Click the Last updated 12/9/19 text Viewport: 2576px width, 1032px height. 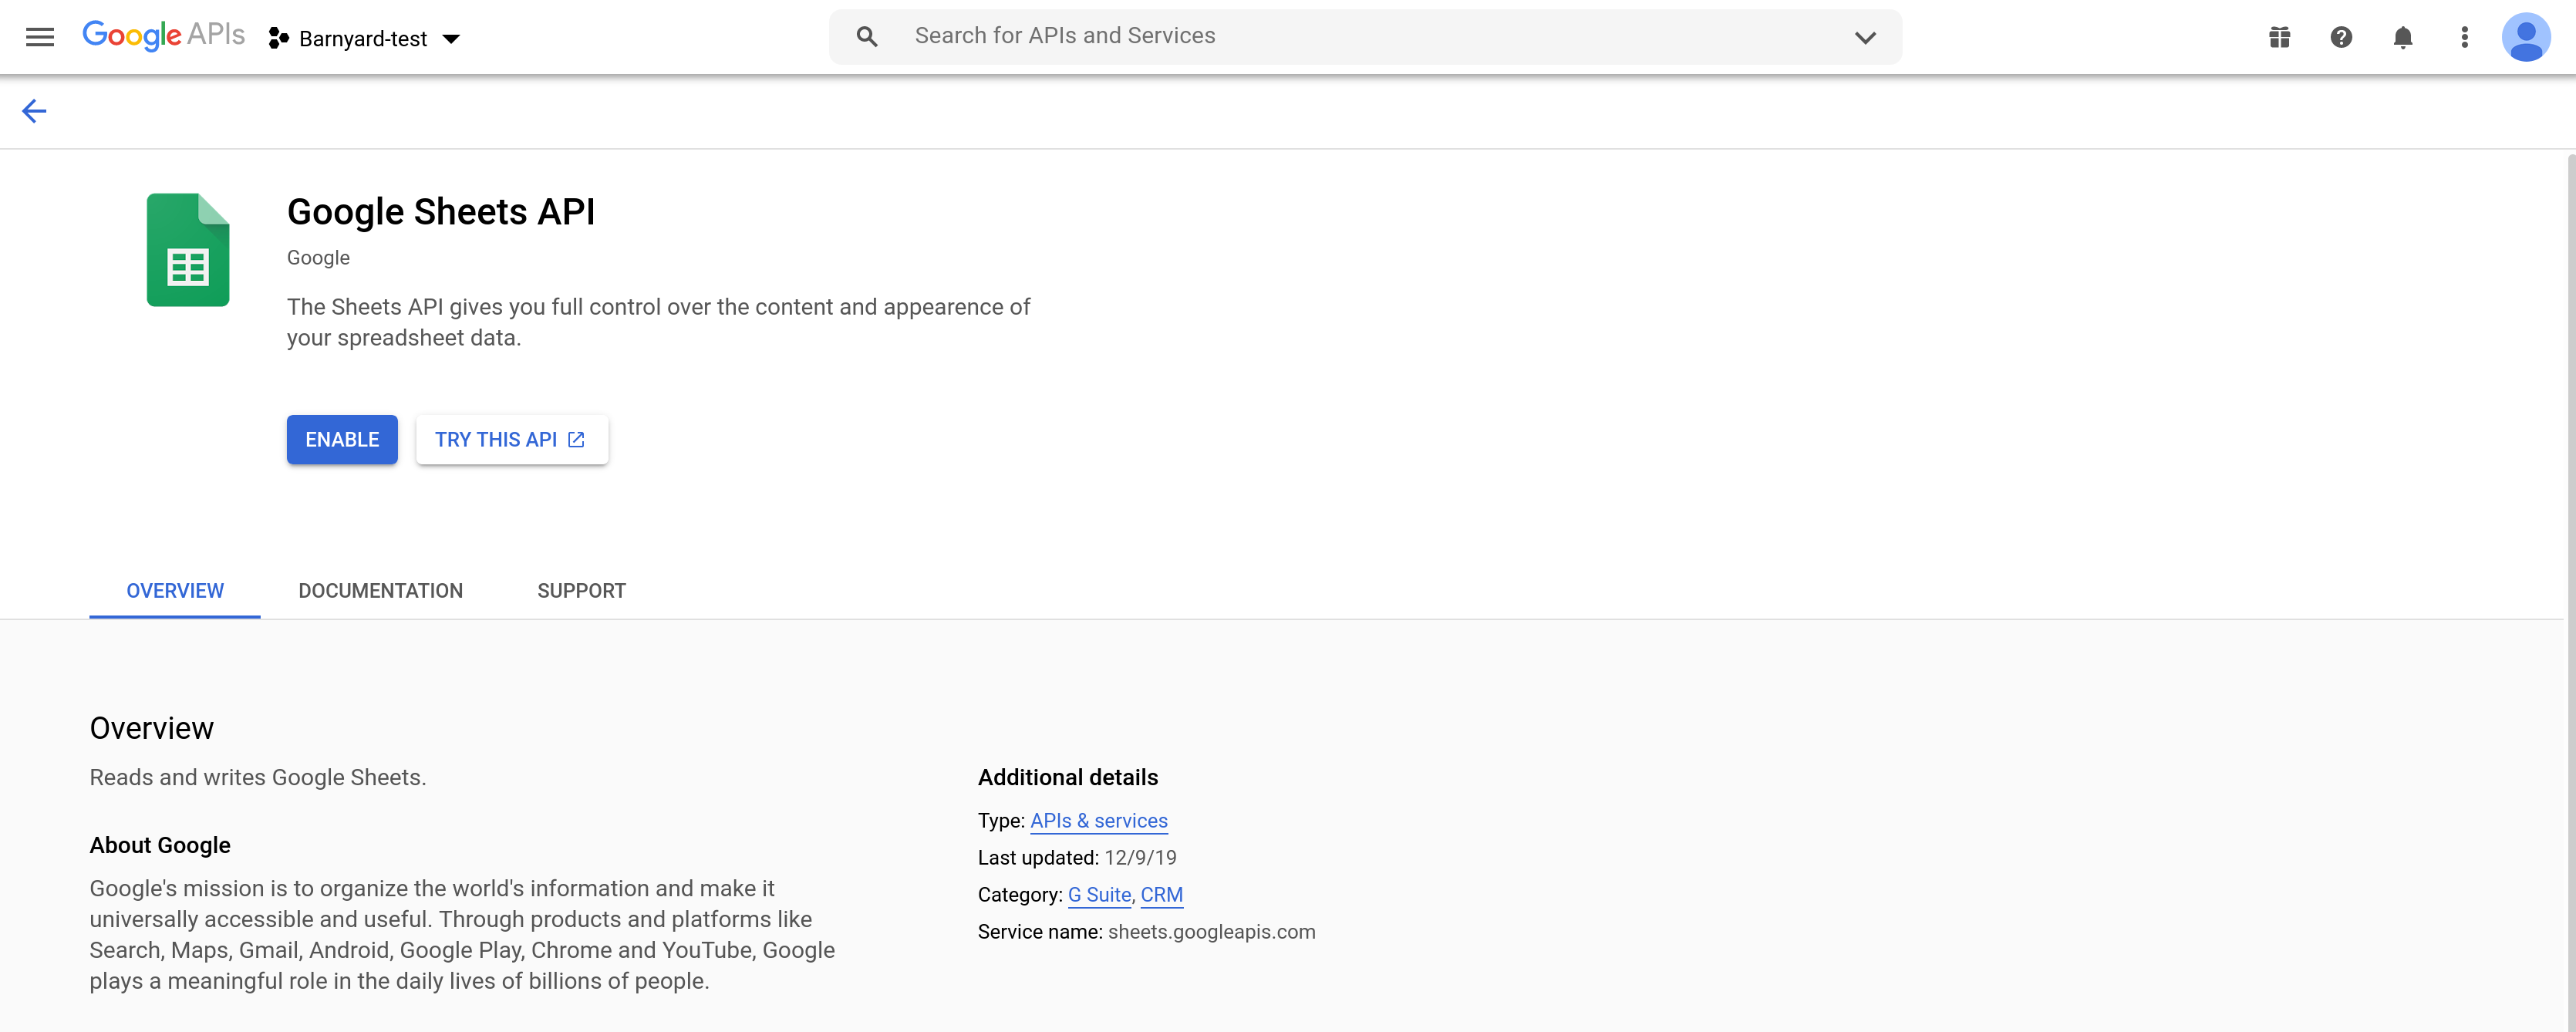click(1077, 857)
